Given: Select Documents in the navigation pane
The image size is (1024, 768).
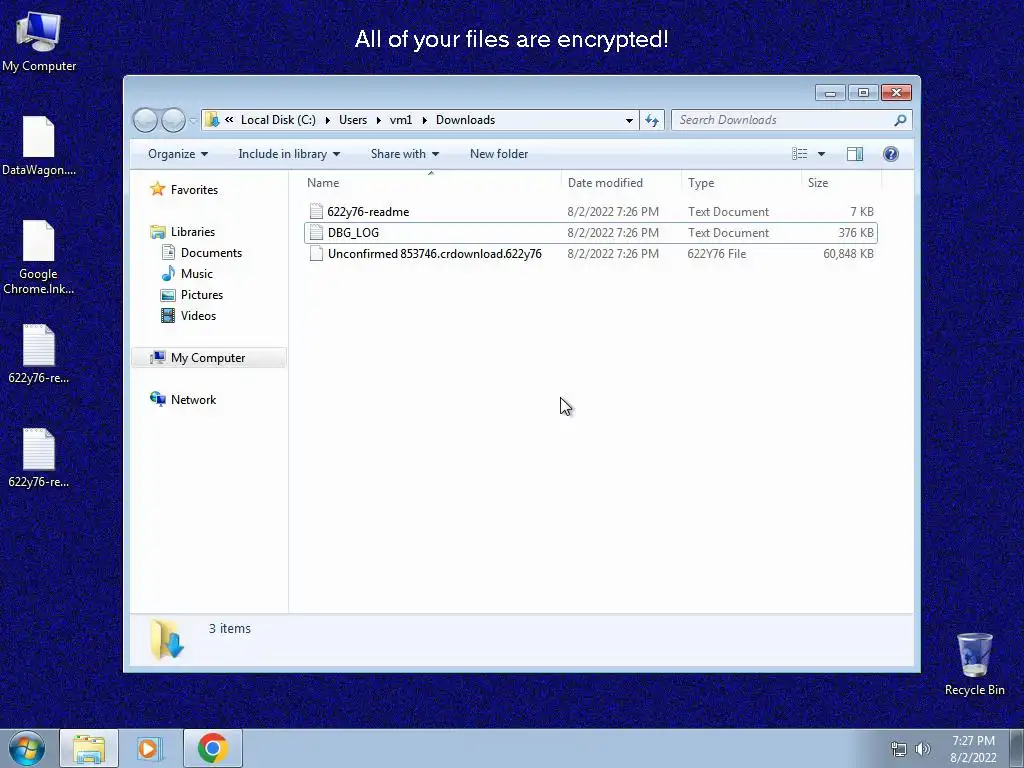Looking at the screenshot, I should (x=211, y=253).
